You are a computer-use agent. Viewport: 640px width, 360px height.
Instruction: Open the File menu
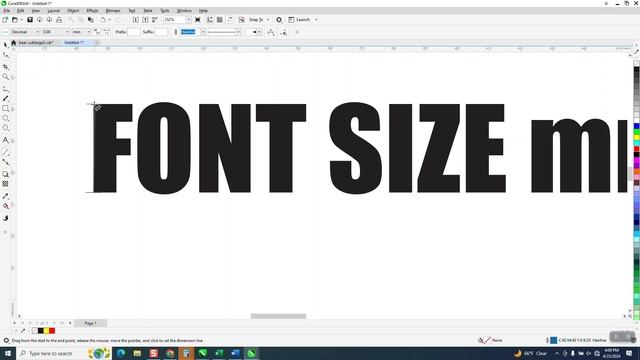click(7, 11)
